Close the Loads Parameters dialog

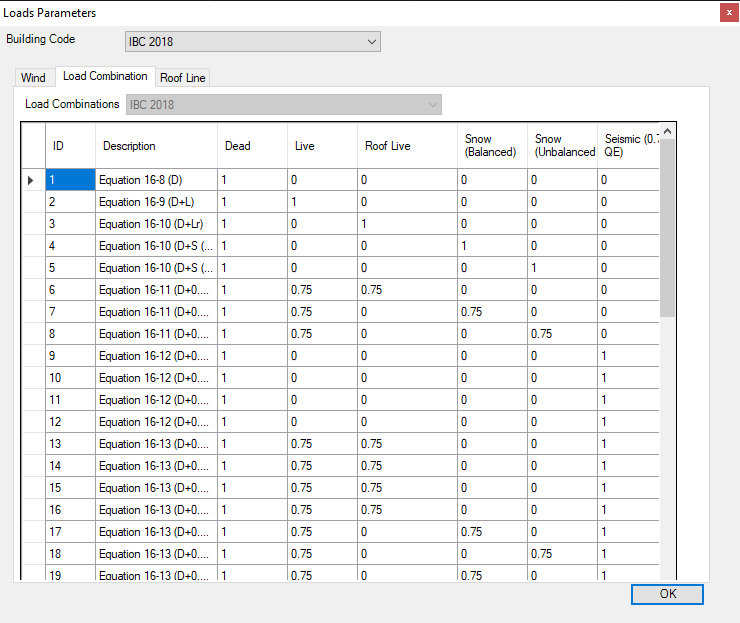pyautogui.click(x=725, y=13)
